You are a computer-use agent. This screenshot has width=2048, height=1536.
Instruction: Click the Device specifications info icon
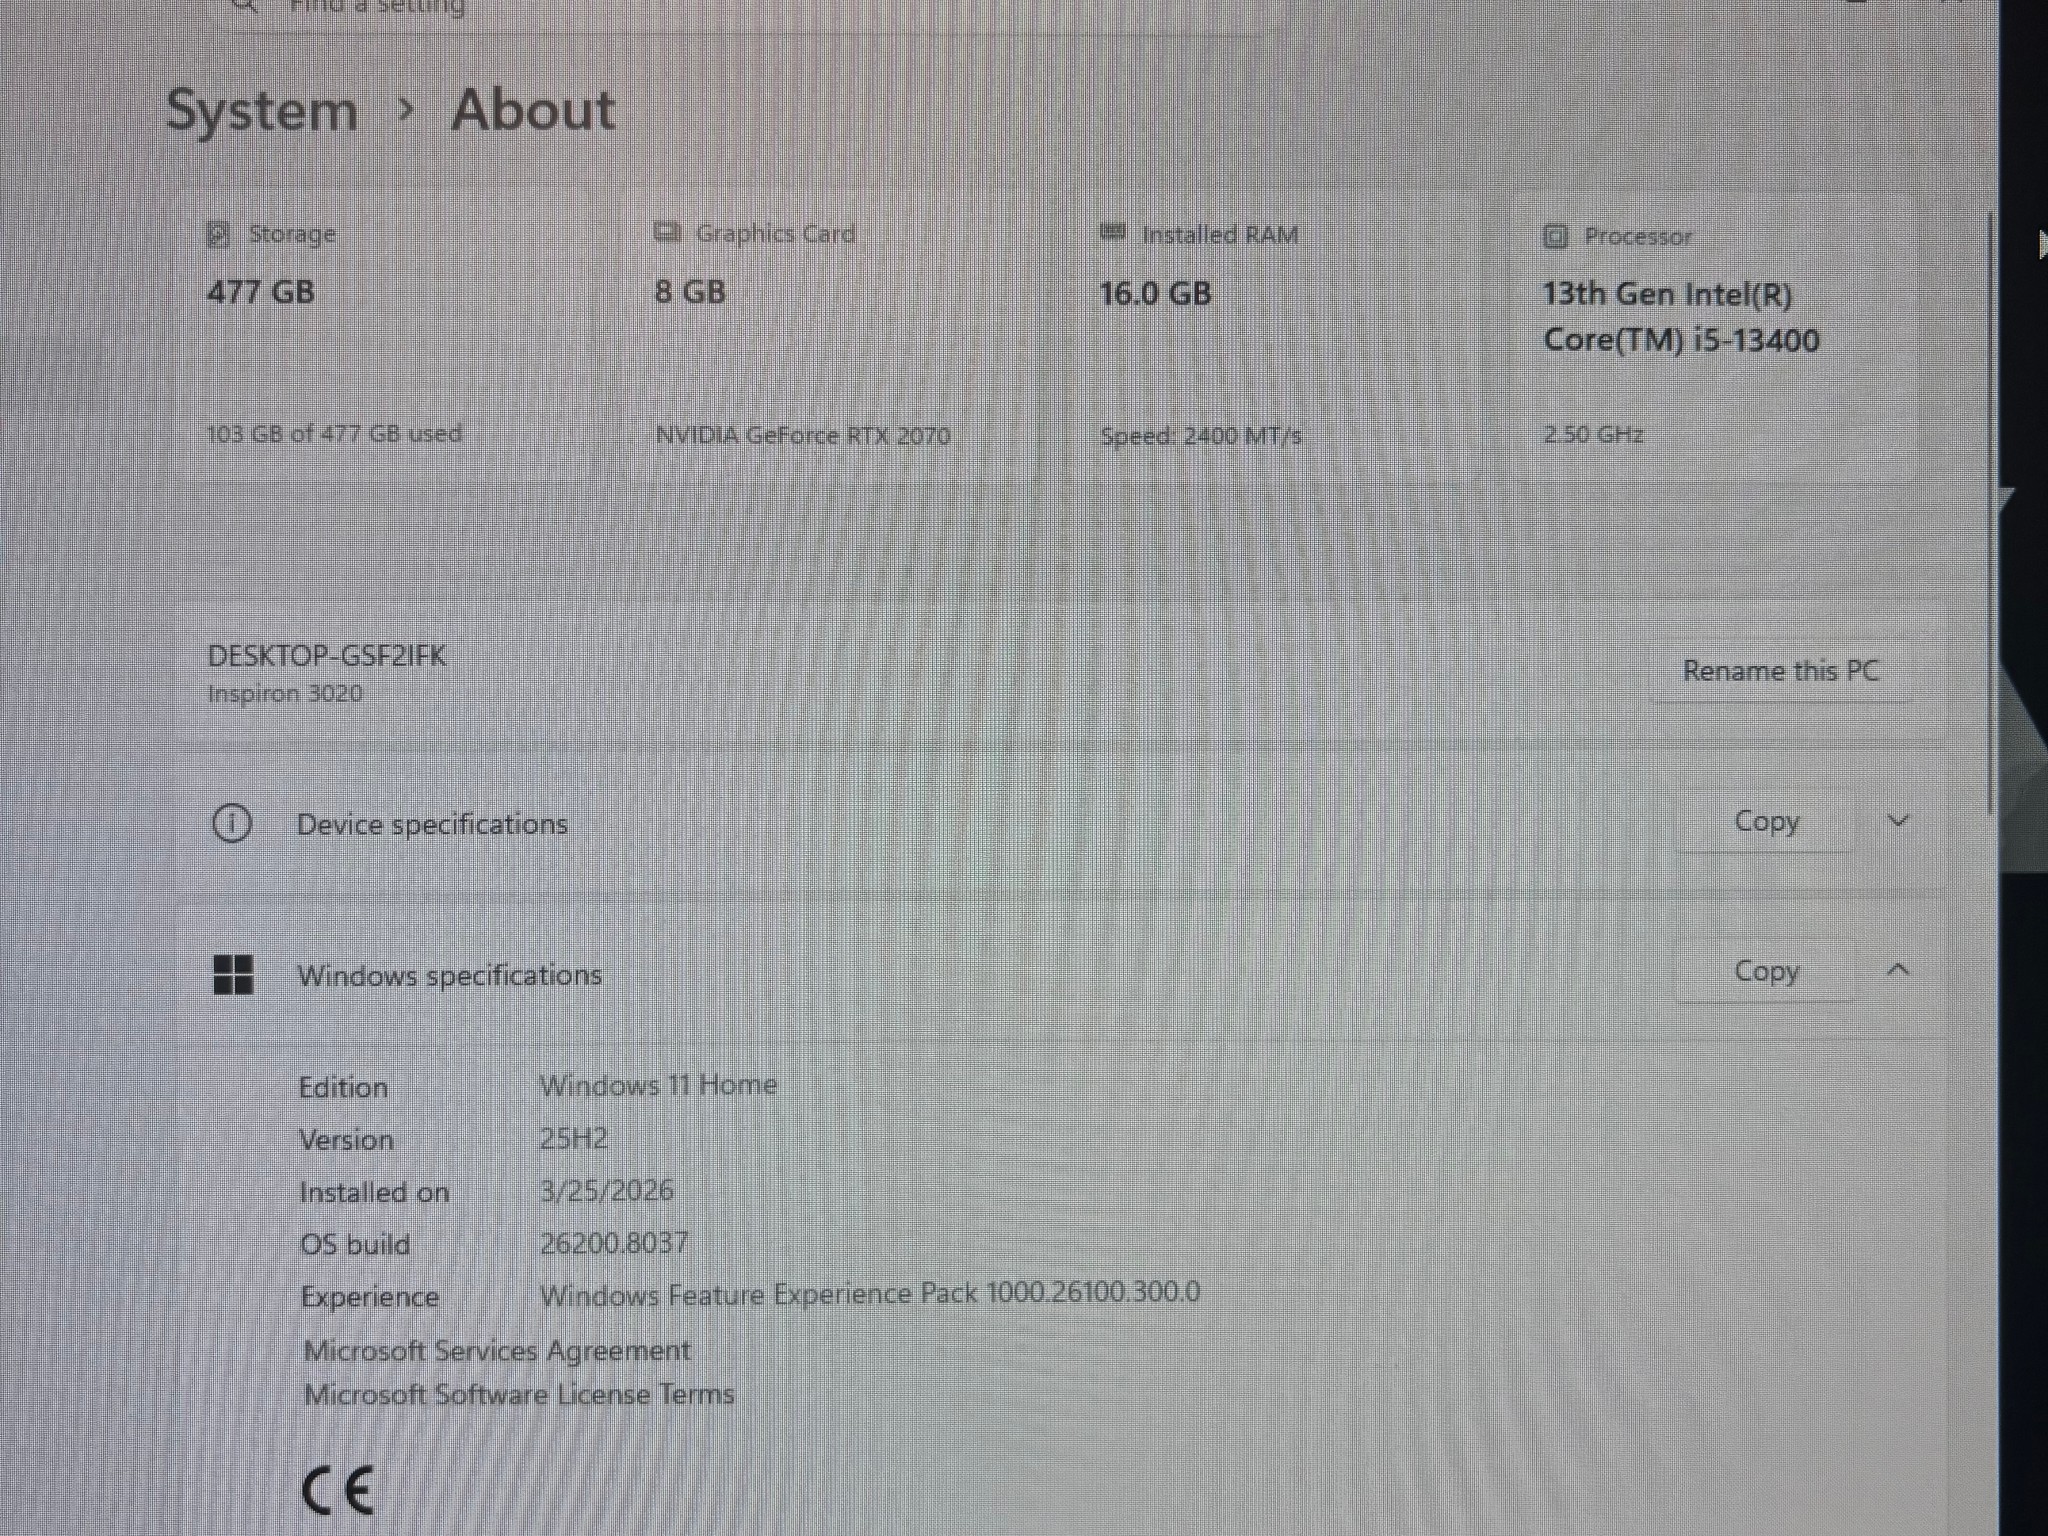[232, 824]
